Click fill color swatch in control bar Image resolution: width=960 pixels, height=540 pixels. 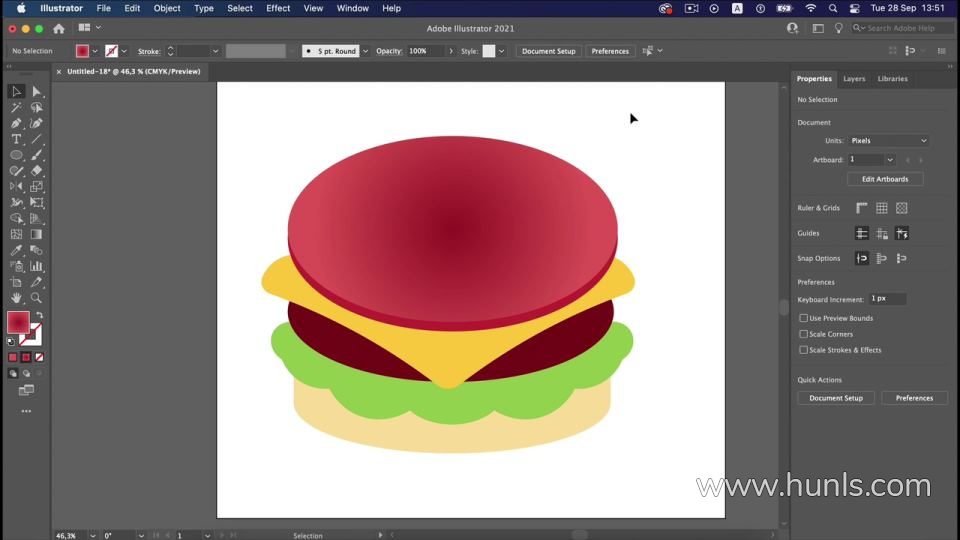pyautogui.click(x=82, y=51)
